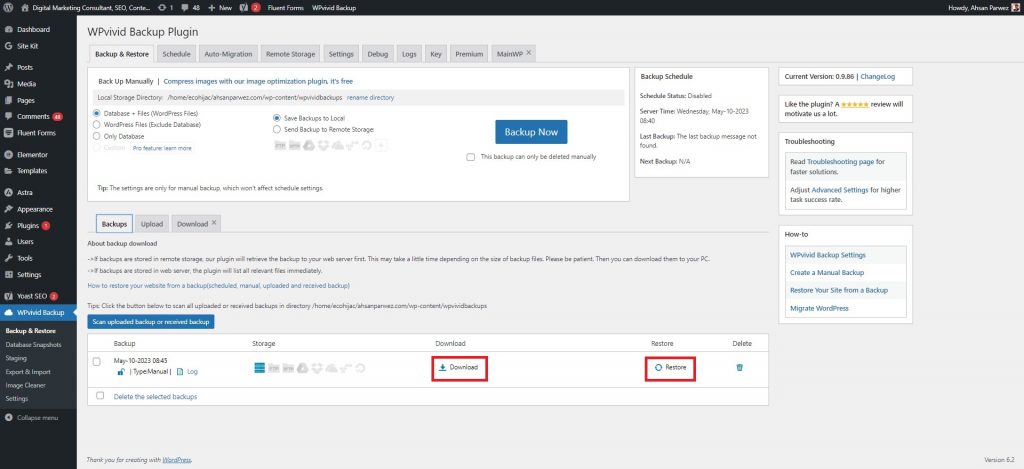Close the Download sub-tab
1024x469 pixels.
point(214,223)
